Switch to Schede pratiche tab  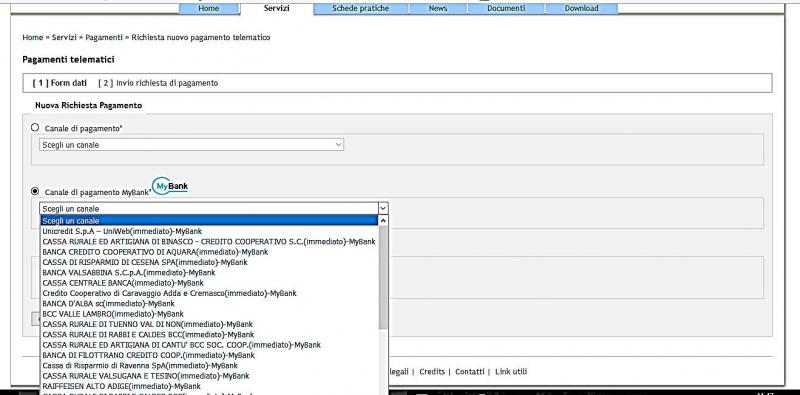[361, 8]
